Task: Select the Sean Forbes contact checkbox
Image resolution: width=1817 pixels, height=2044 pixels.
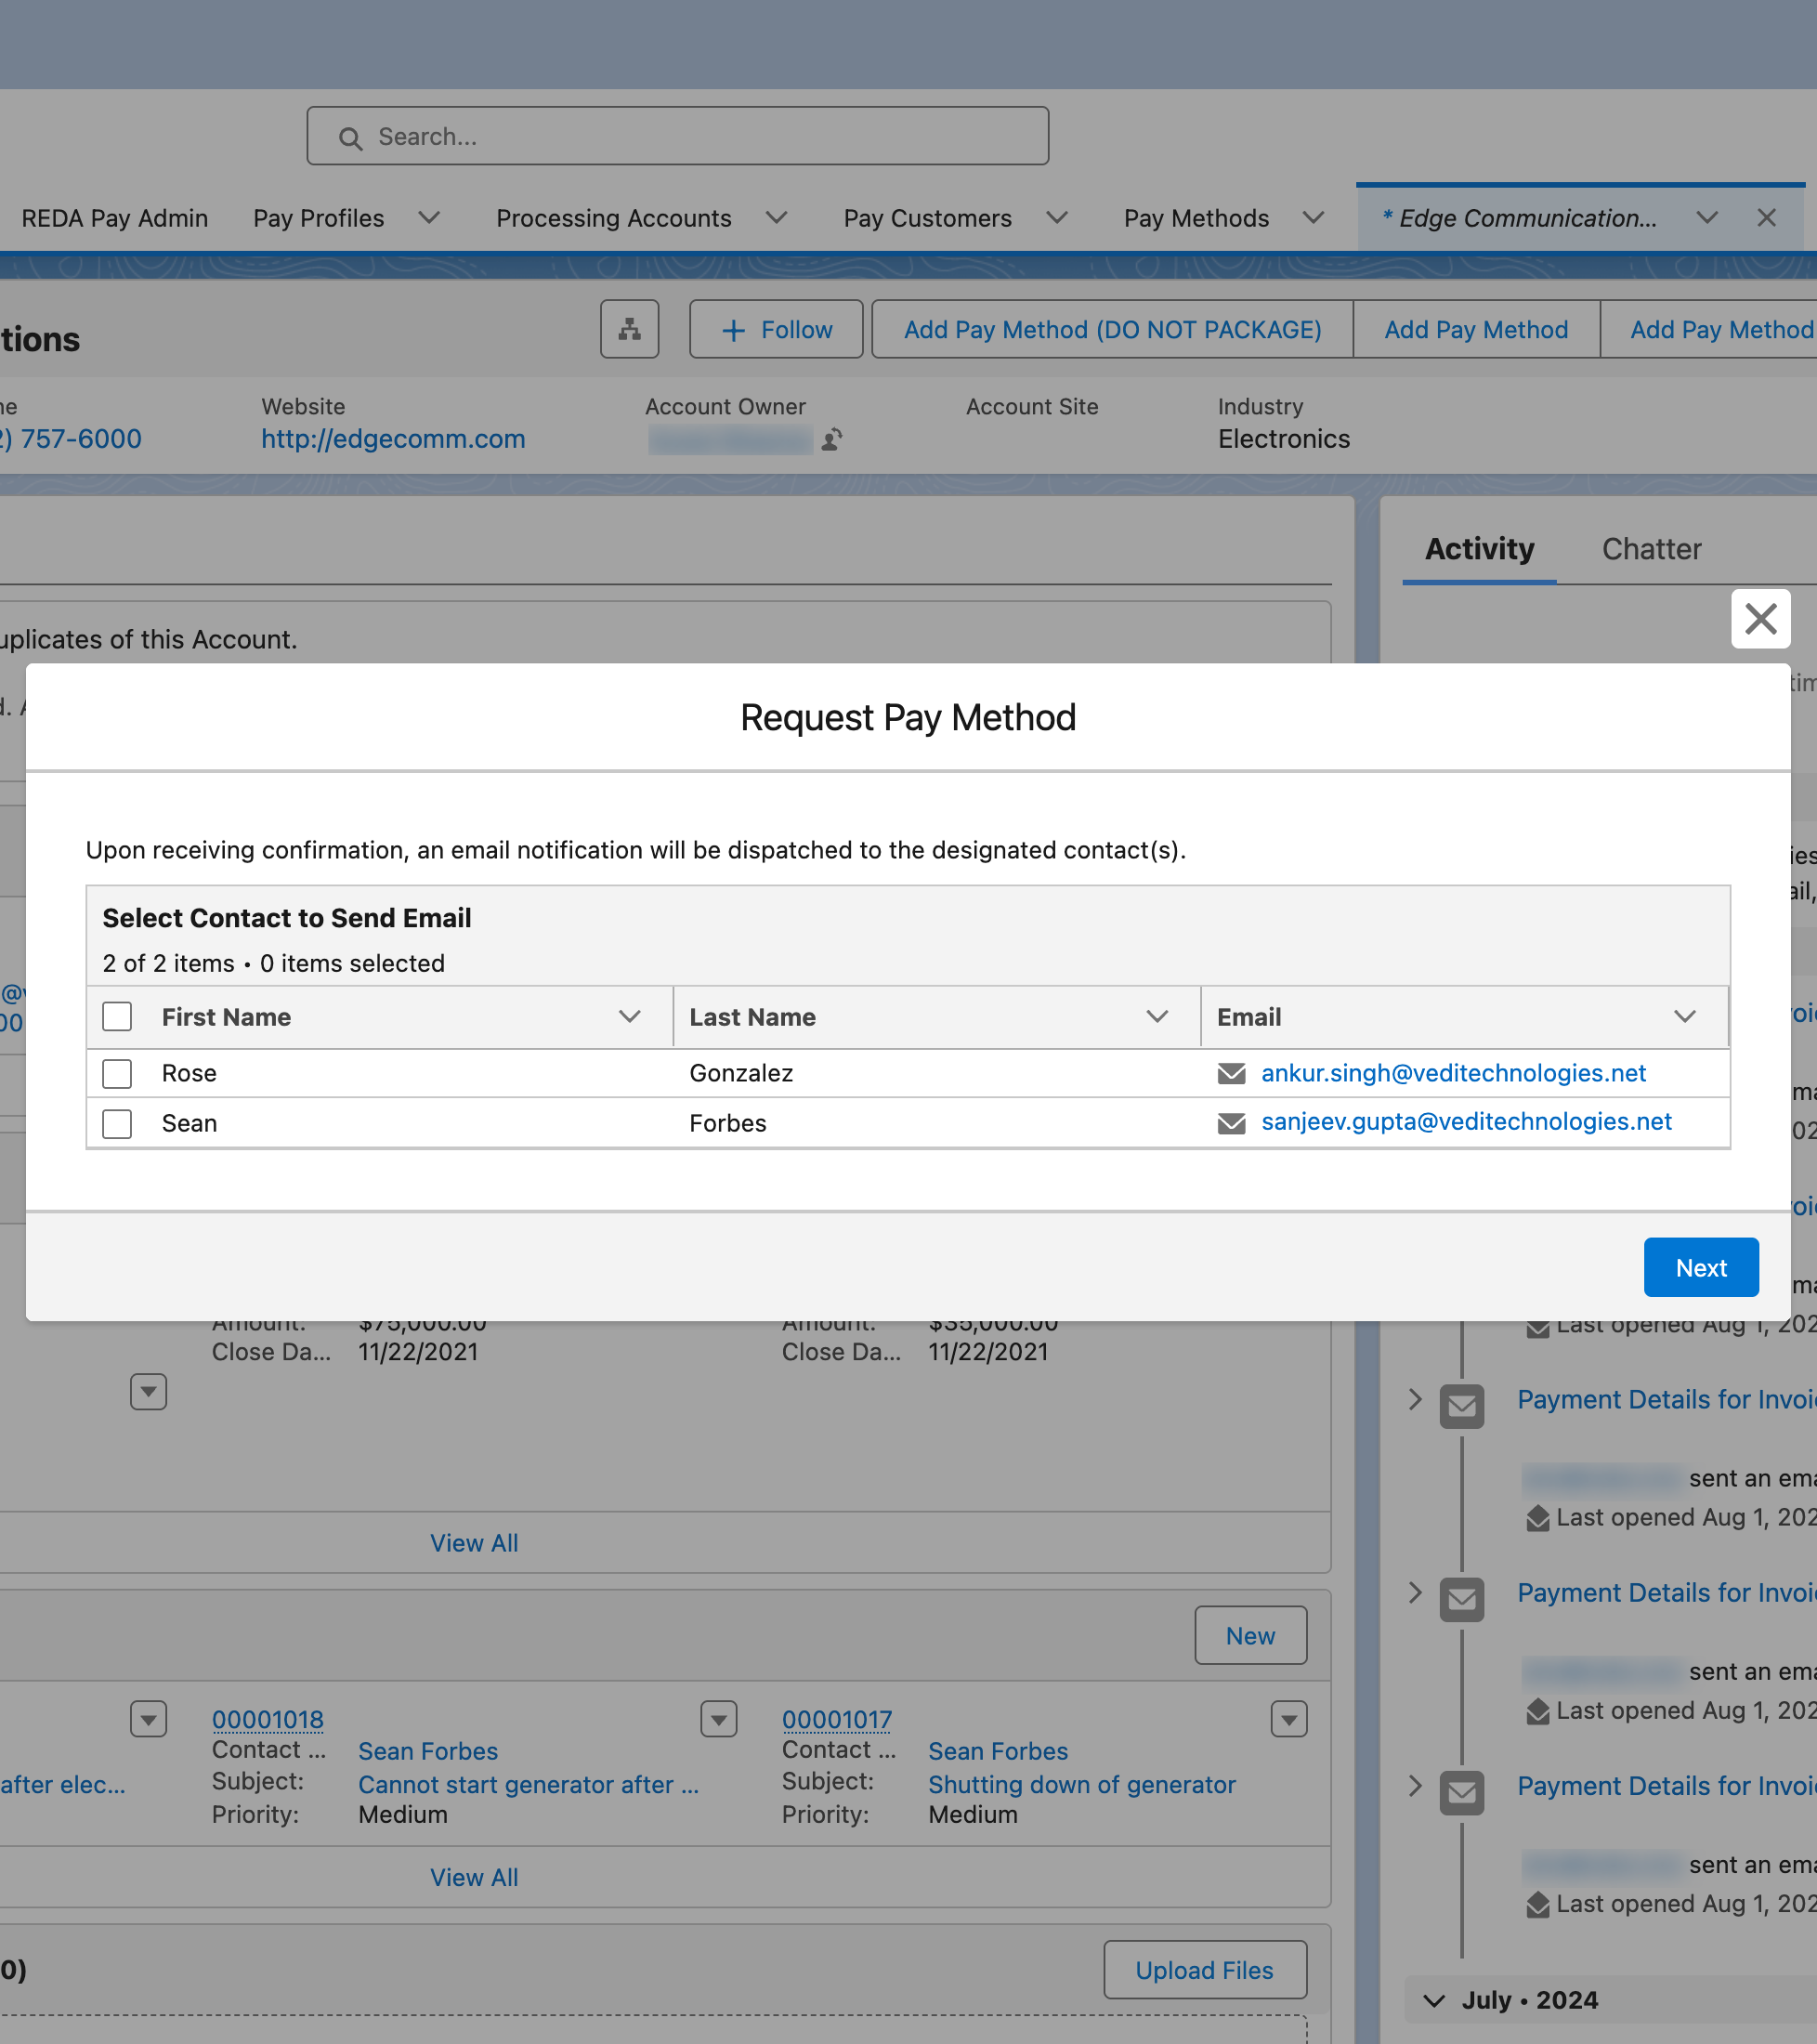Action: click(x=117, y=1123)
